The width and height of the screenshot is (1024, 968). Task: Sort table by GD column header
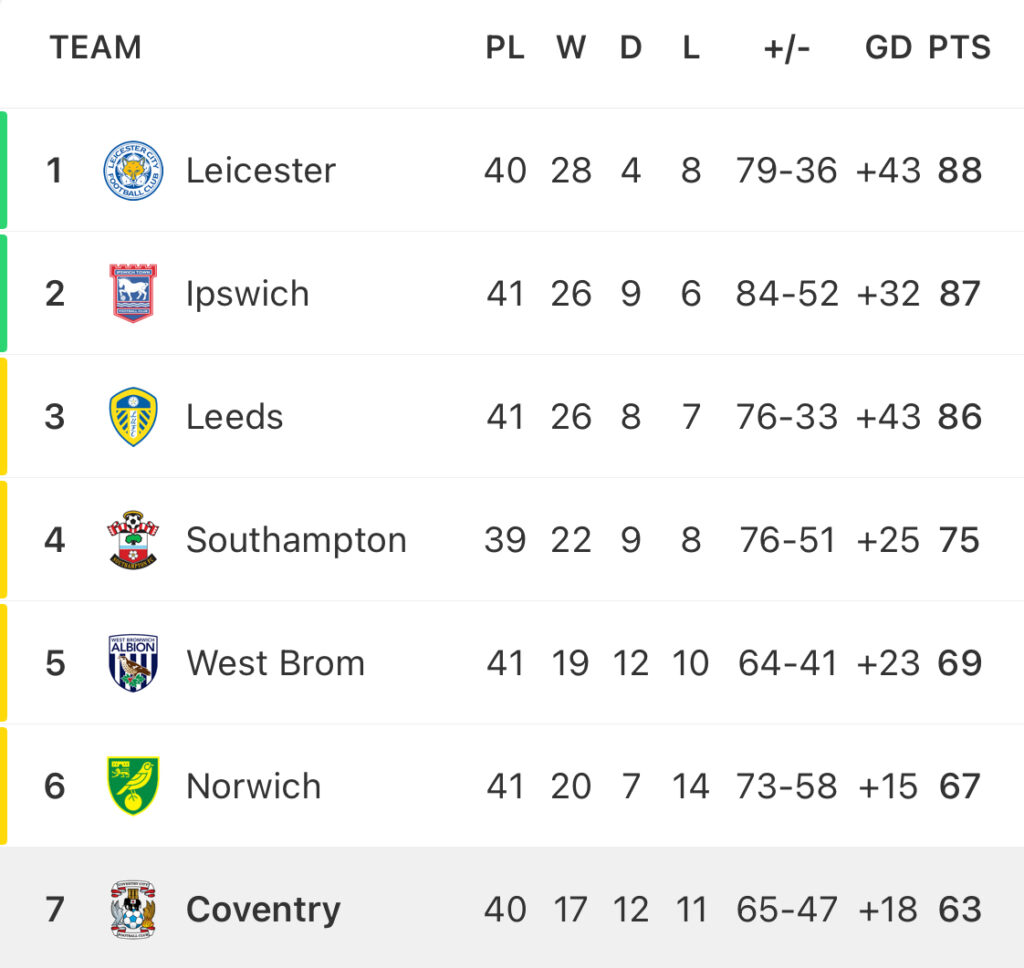coord(888,48)
